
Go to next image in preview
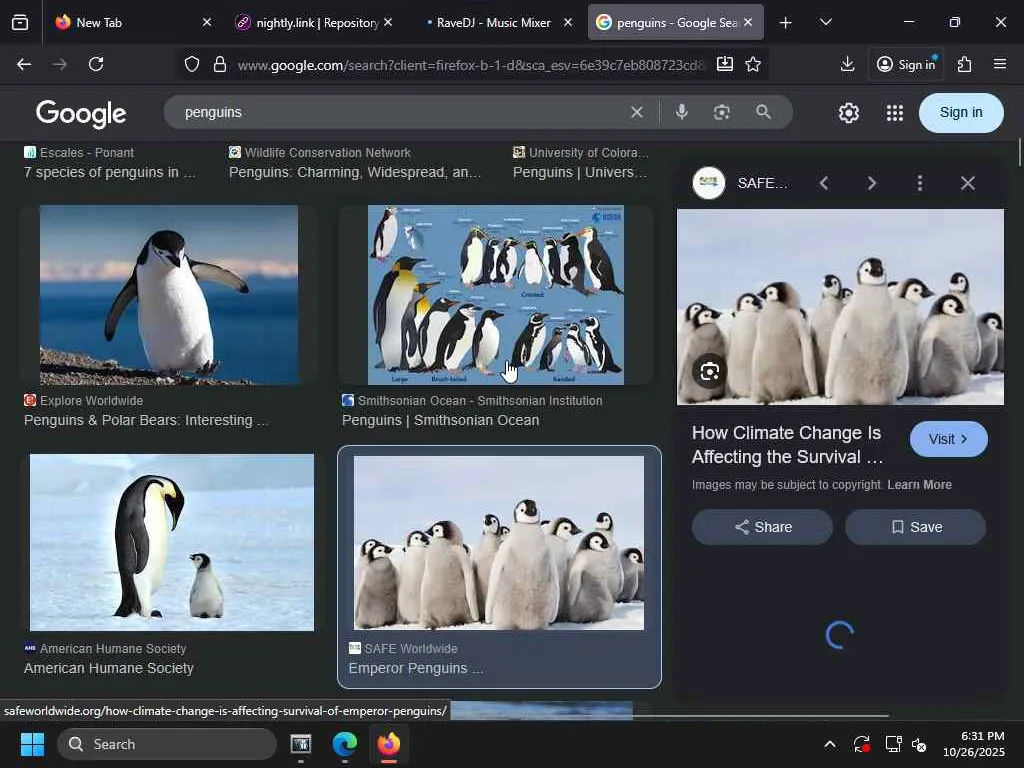pos(871,183)
